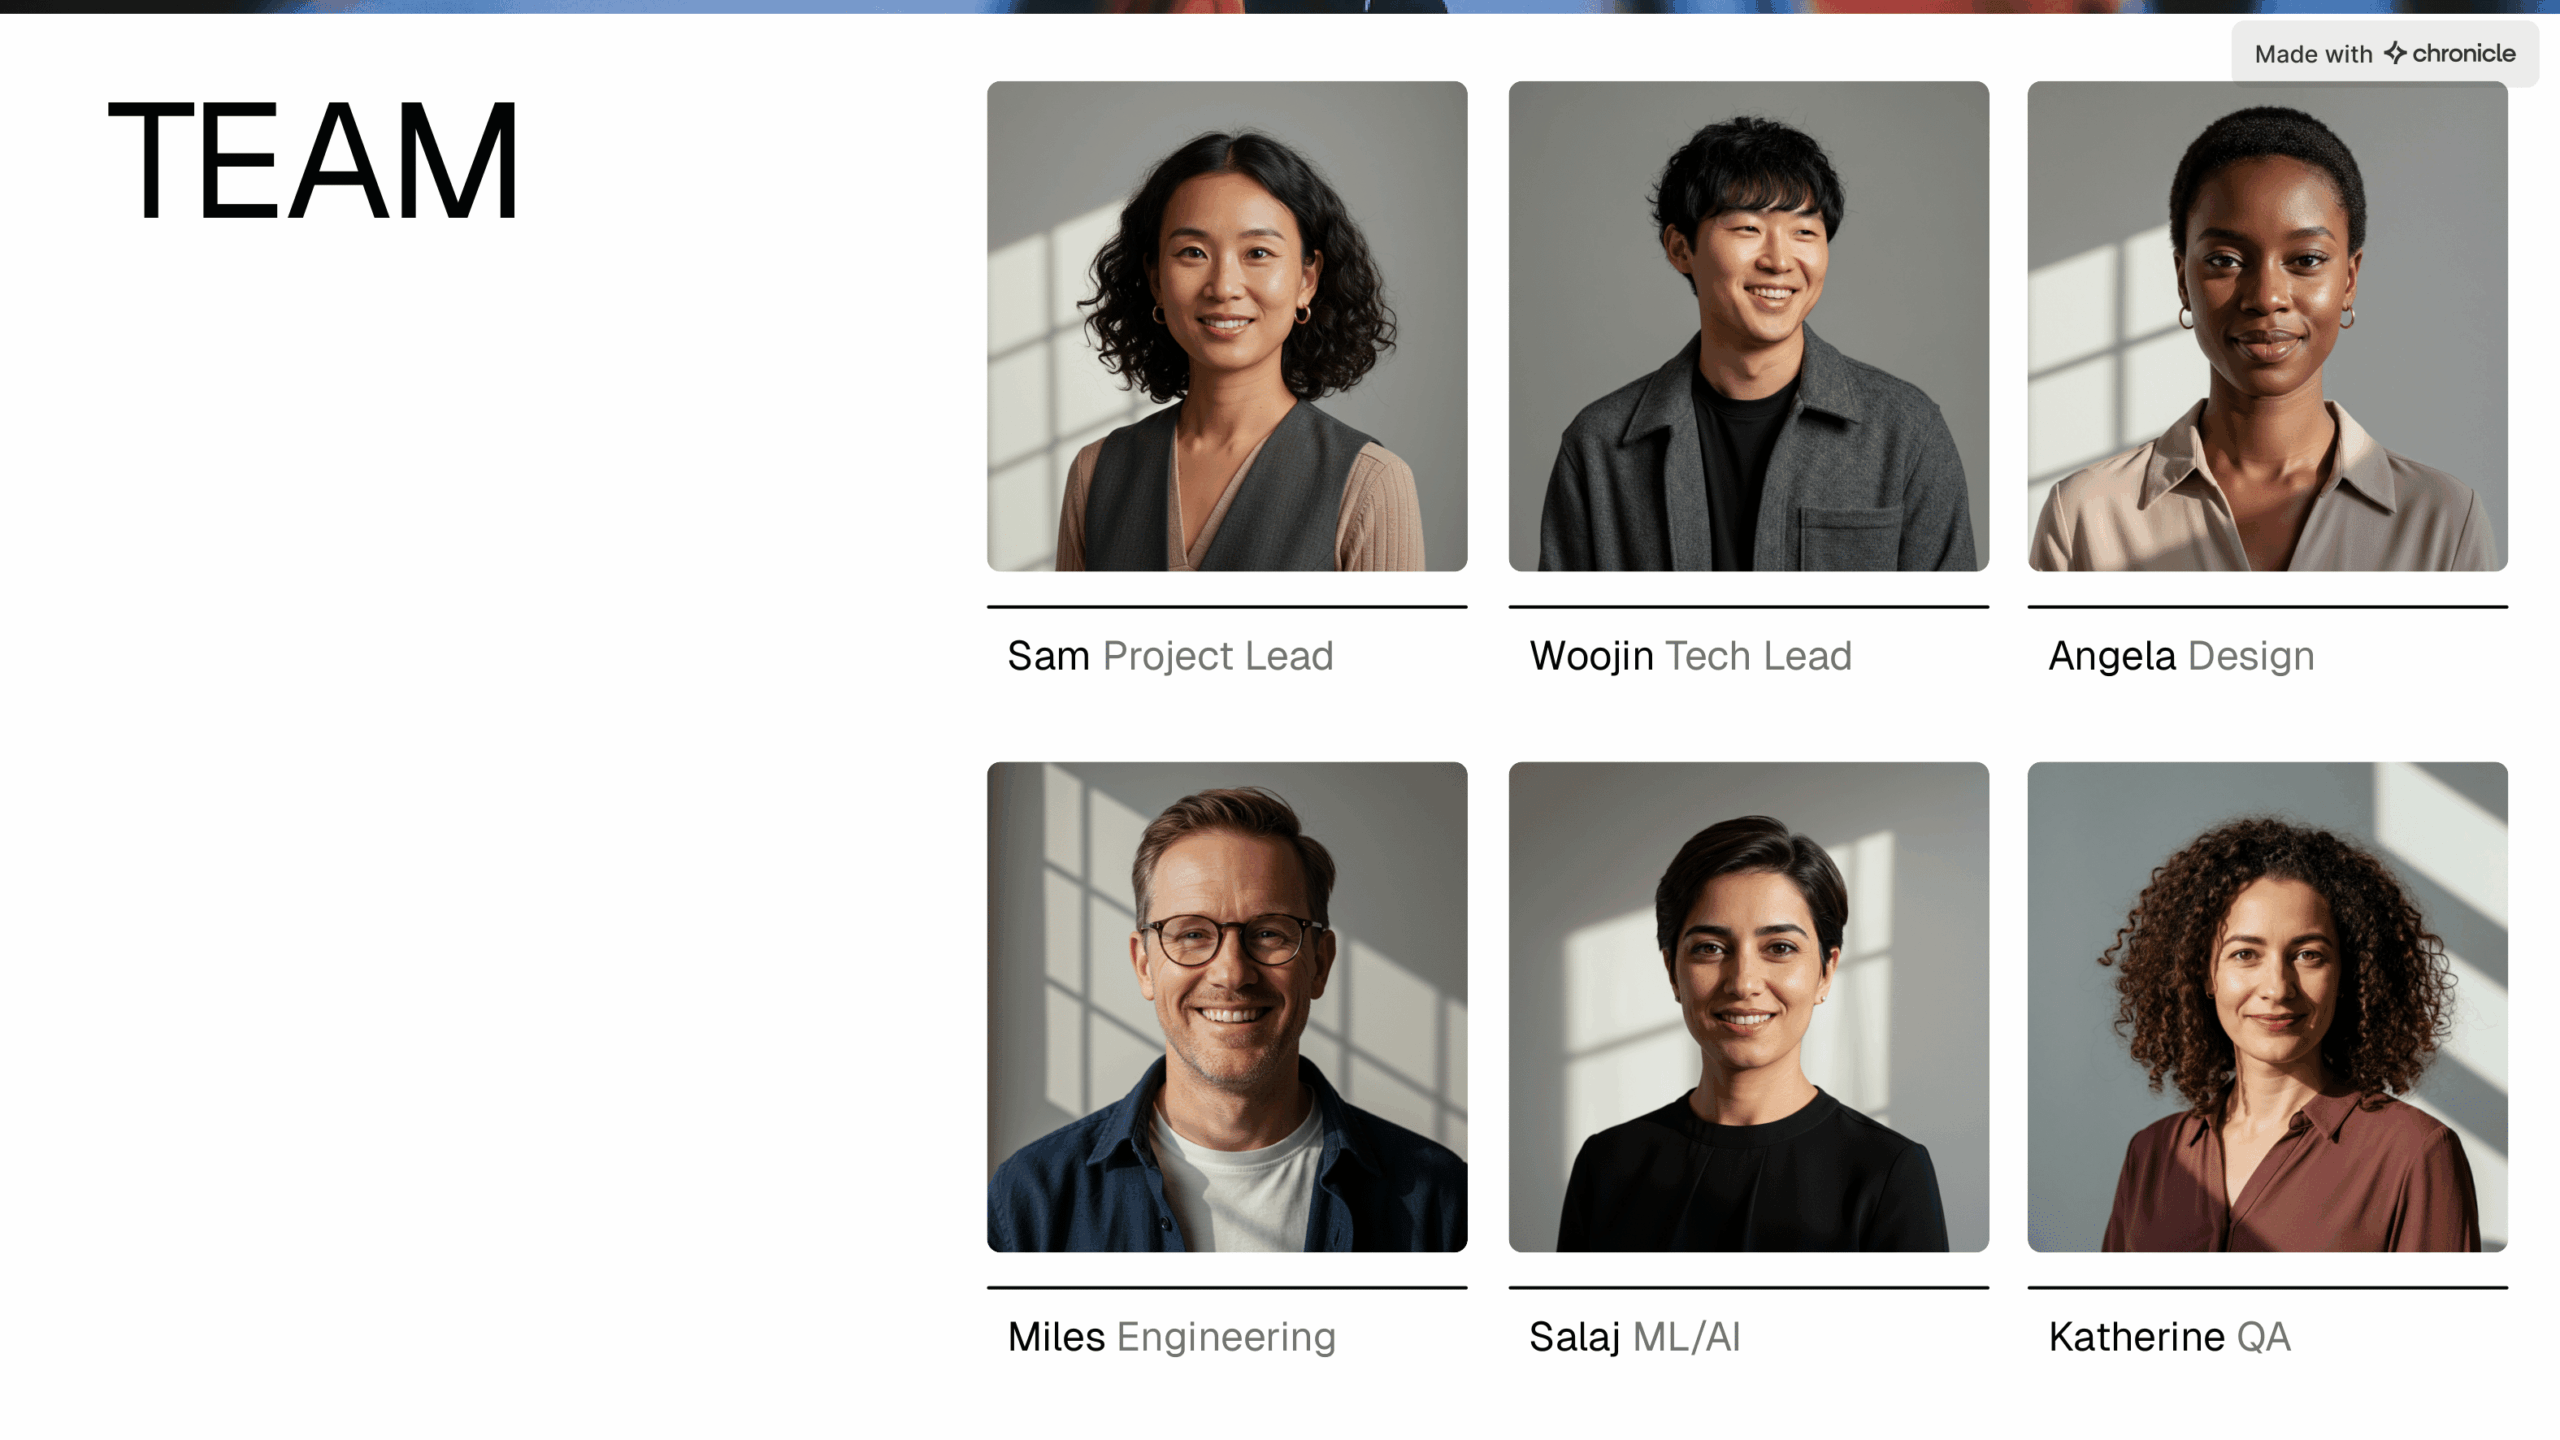
Task: Click the Tech Lead role text
Action: click(1759, 656)
